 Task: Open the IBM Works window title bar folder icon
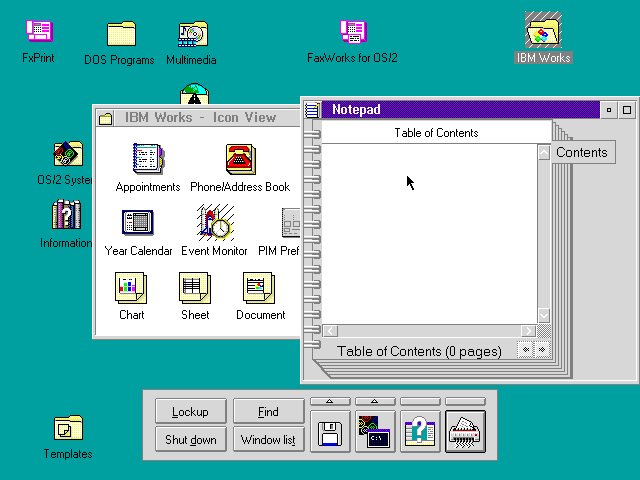click(105, 118)
